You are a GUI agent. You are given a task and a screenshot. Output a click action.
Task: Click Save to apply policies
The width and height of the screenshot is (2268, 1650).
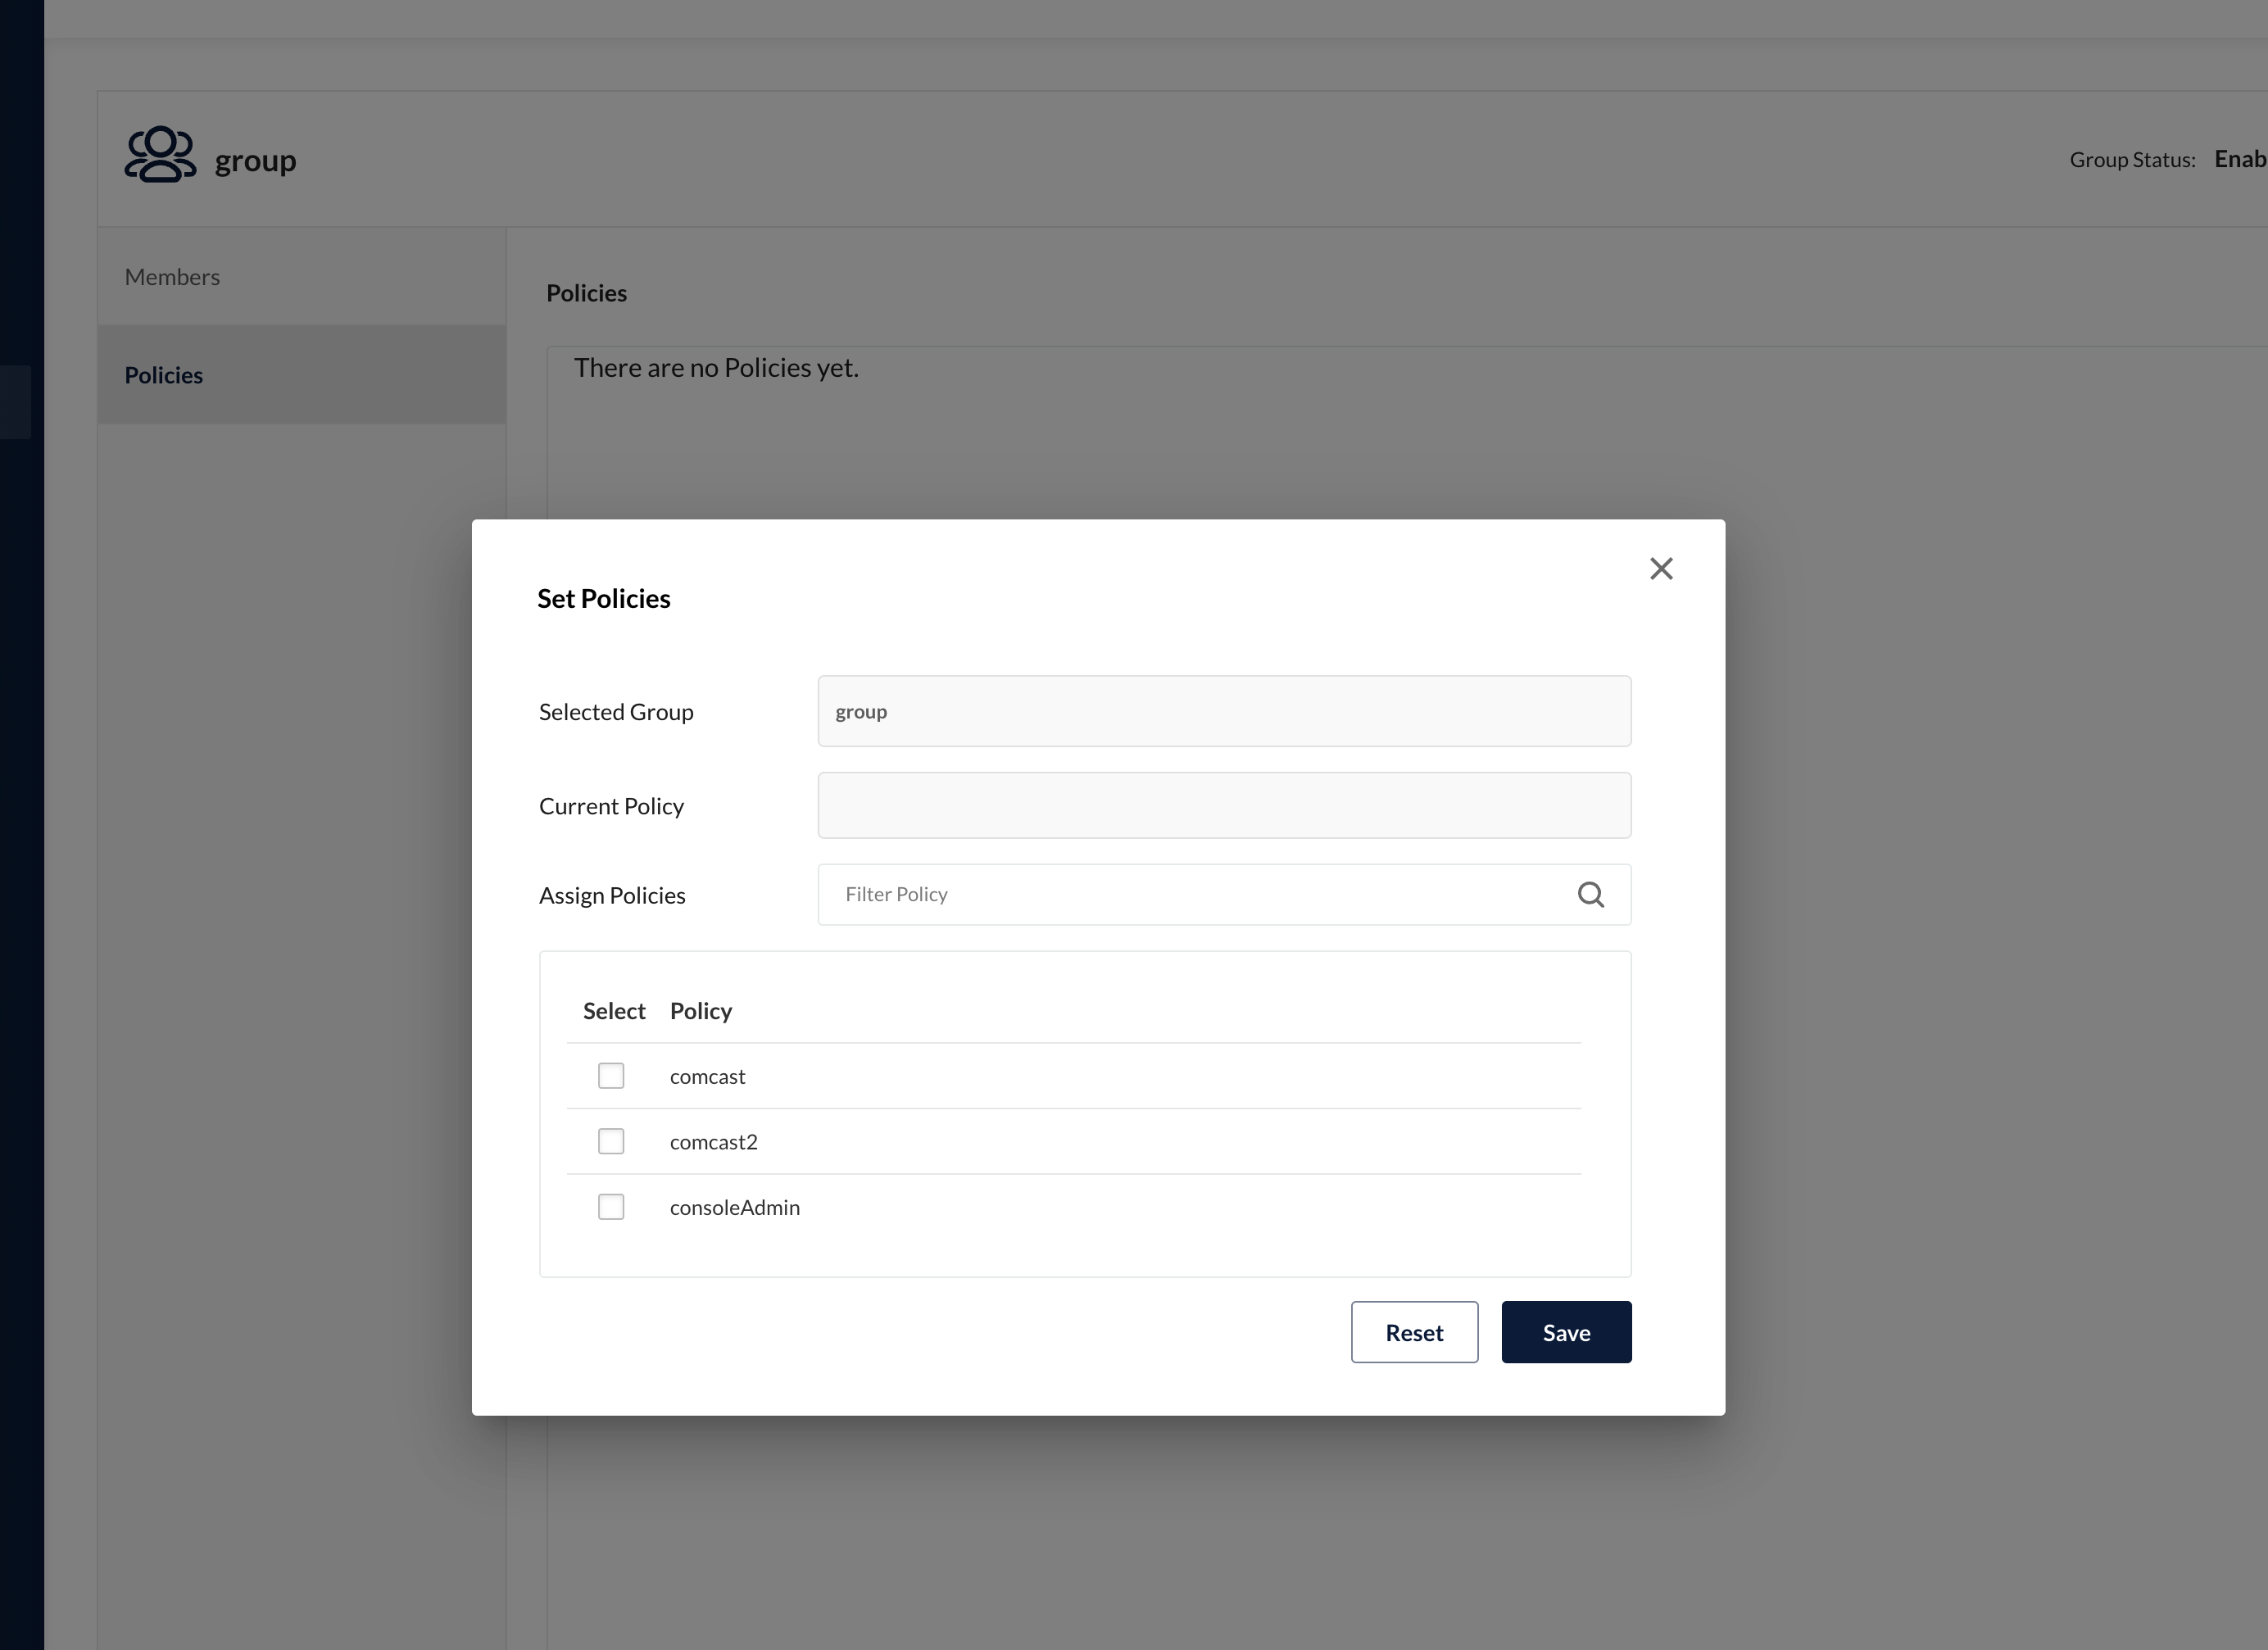[1565, 1332]
